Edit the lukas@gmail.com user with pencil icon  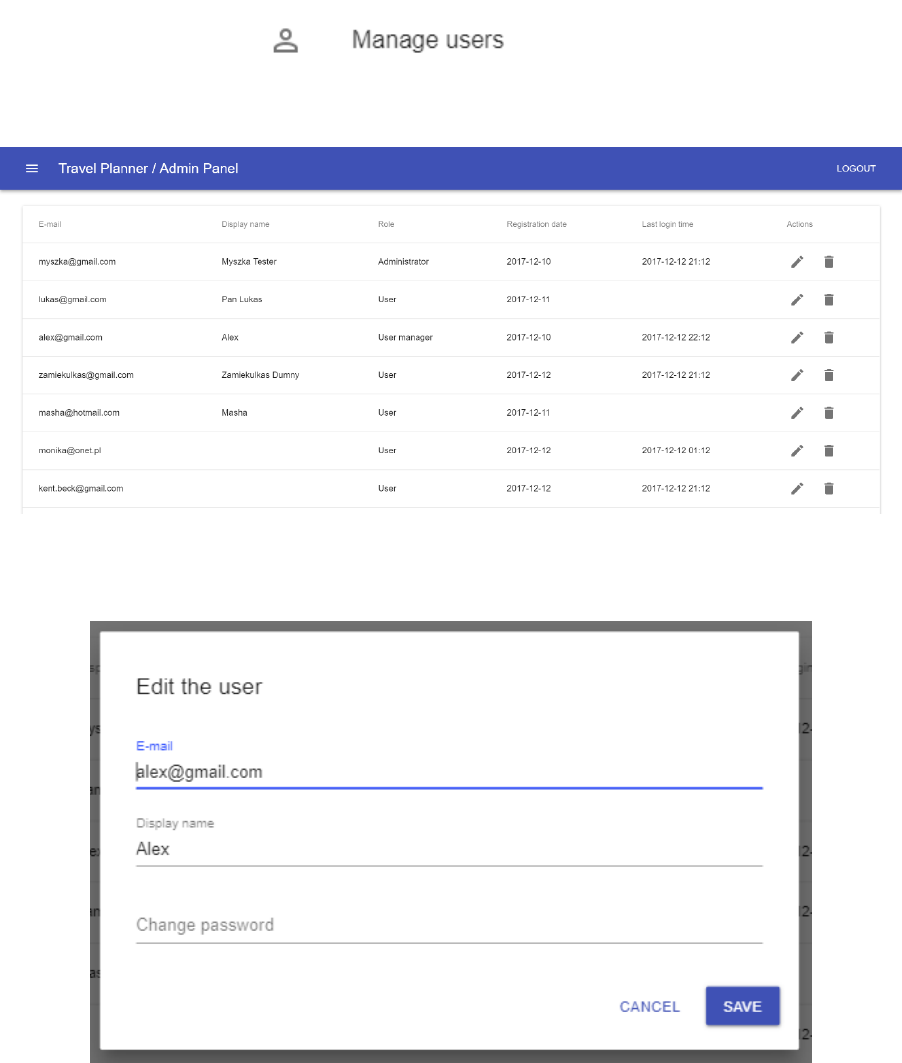click(x=797, y=300)
